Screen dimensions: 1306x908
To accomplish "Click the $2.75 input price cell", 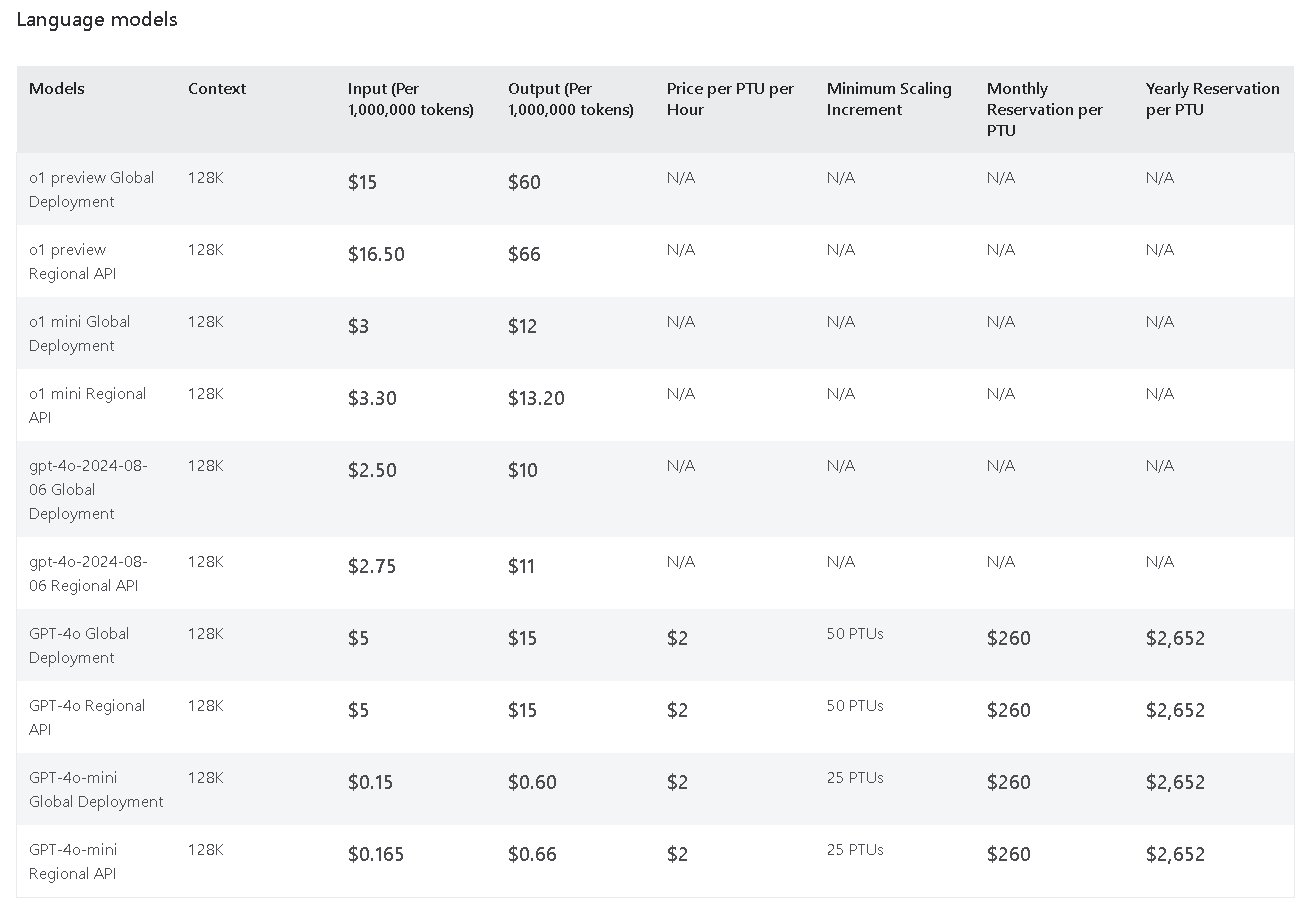I will click(372, 566).
